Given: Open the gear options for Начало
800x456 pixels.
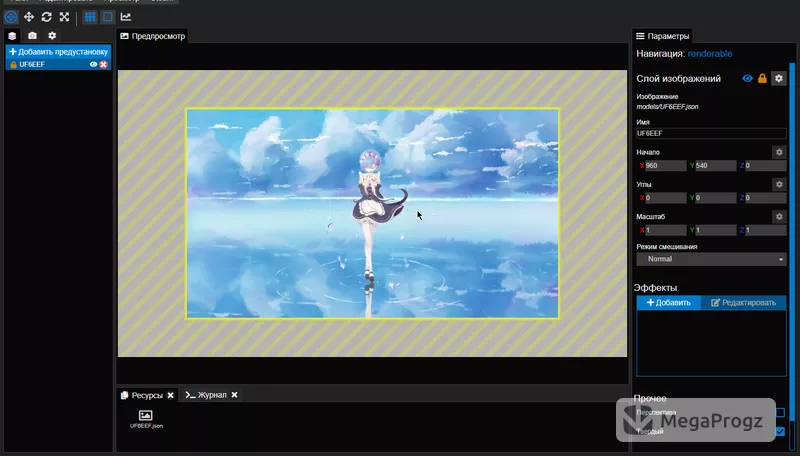Looking at the screenshot, I should pyautogui.click(x=779, y=152).
